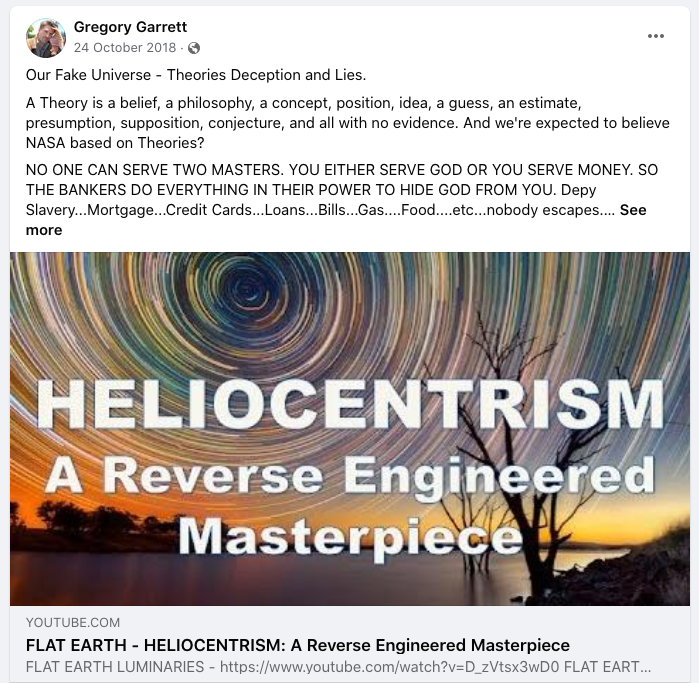
Task: Click the youtube.com/watch URL in the description
Action: click(x=389, y=667)
